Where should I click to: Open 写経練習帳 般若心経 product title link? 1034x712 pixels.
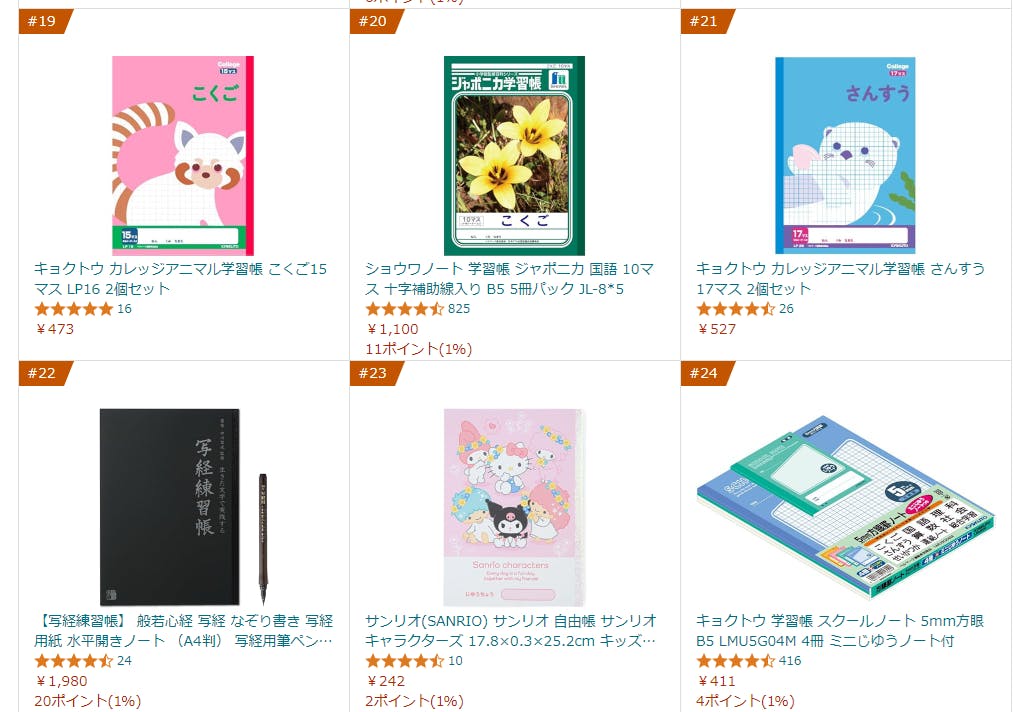184,631
